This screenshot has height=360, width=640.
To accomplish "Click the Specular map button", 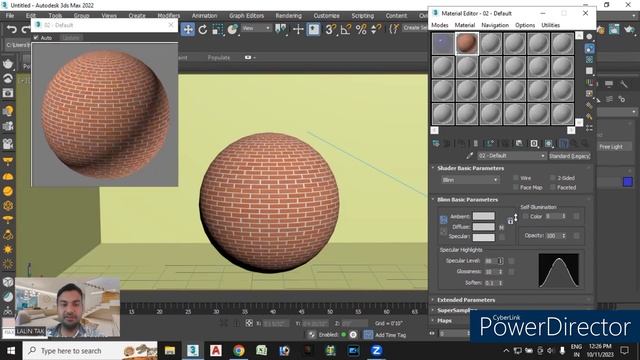I will (x=502, y=237).
